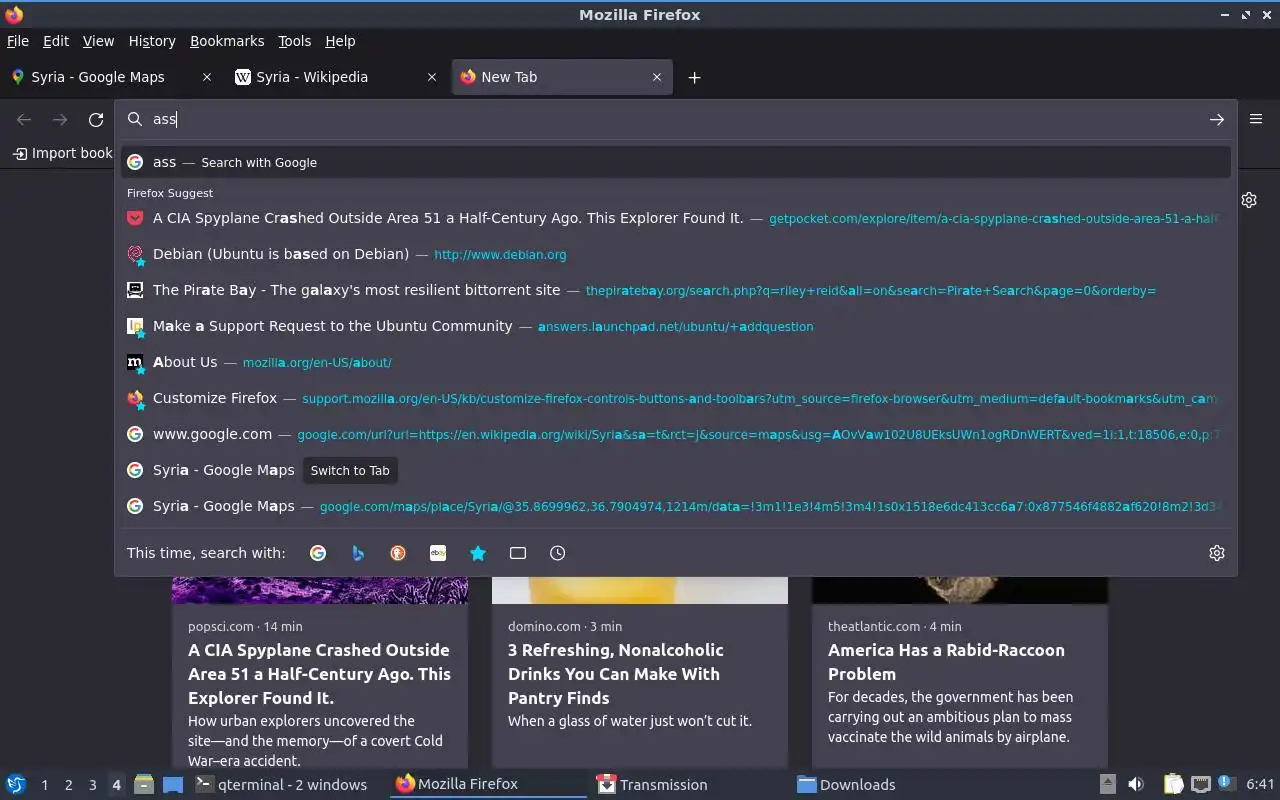Go forward with the forward arrow

(x=60, y=120)
